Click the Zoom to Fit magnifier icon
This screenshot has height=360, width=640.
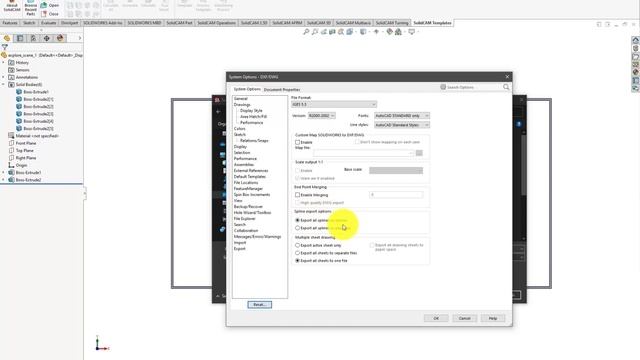[306, 31]
